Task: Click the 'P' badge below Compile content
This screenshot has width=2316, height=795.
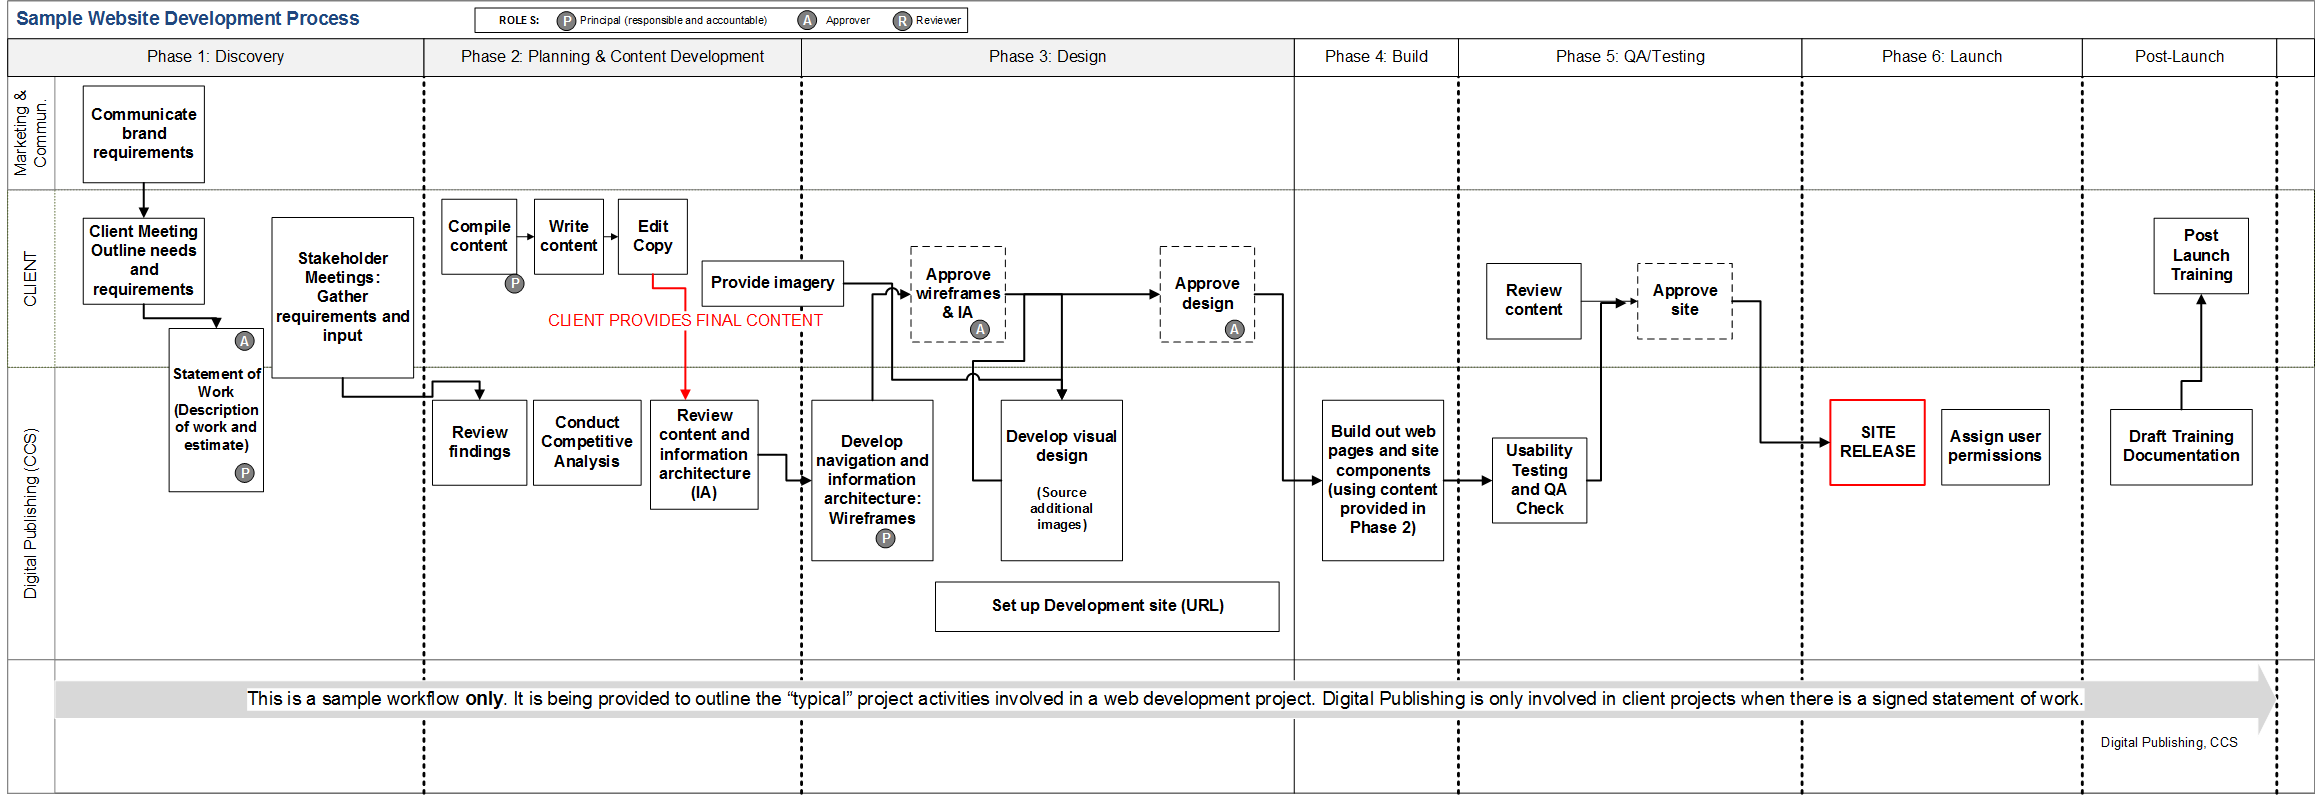Action: click(x=514, y=284)
